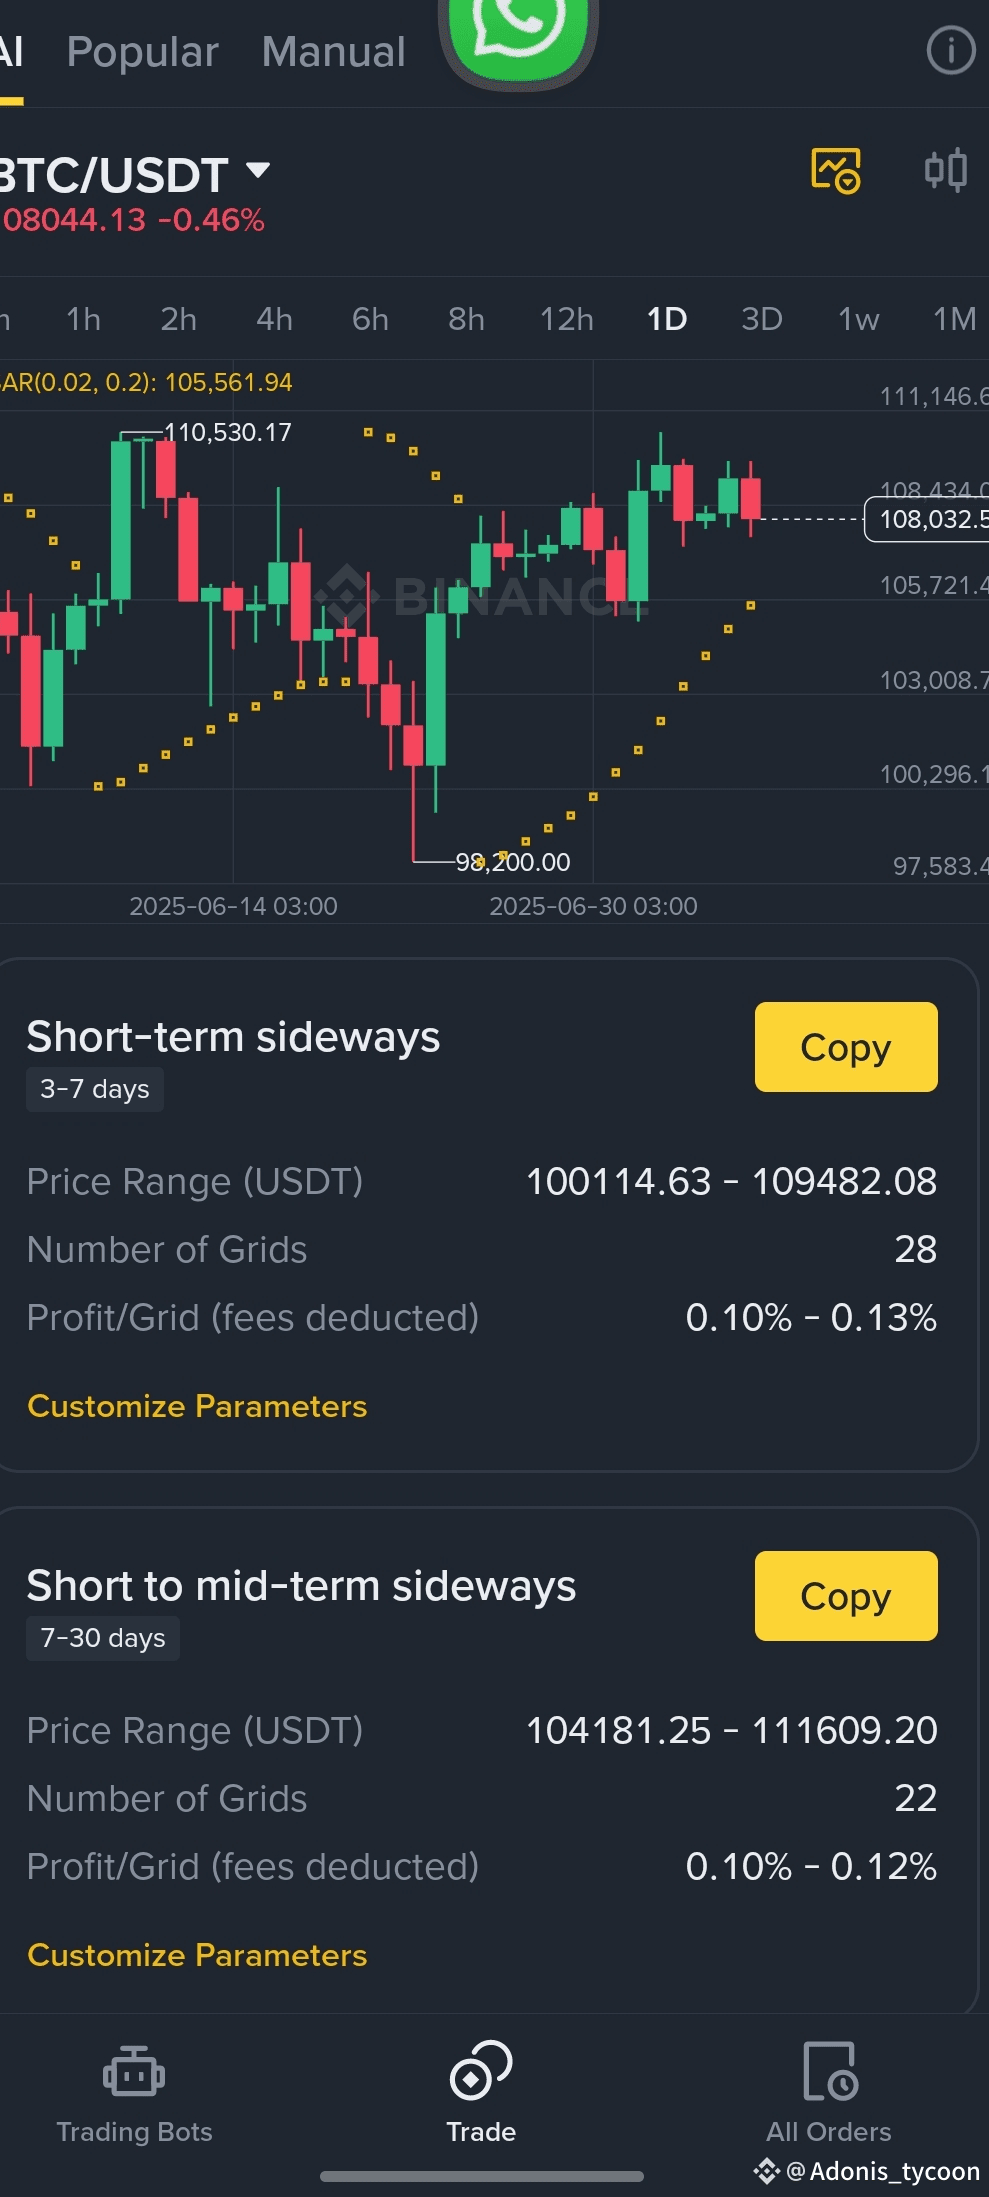Select the 1w chart interval
989x2197 pixels.
point(858,319)
